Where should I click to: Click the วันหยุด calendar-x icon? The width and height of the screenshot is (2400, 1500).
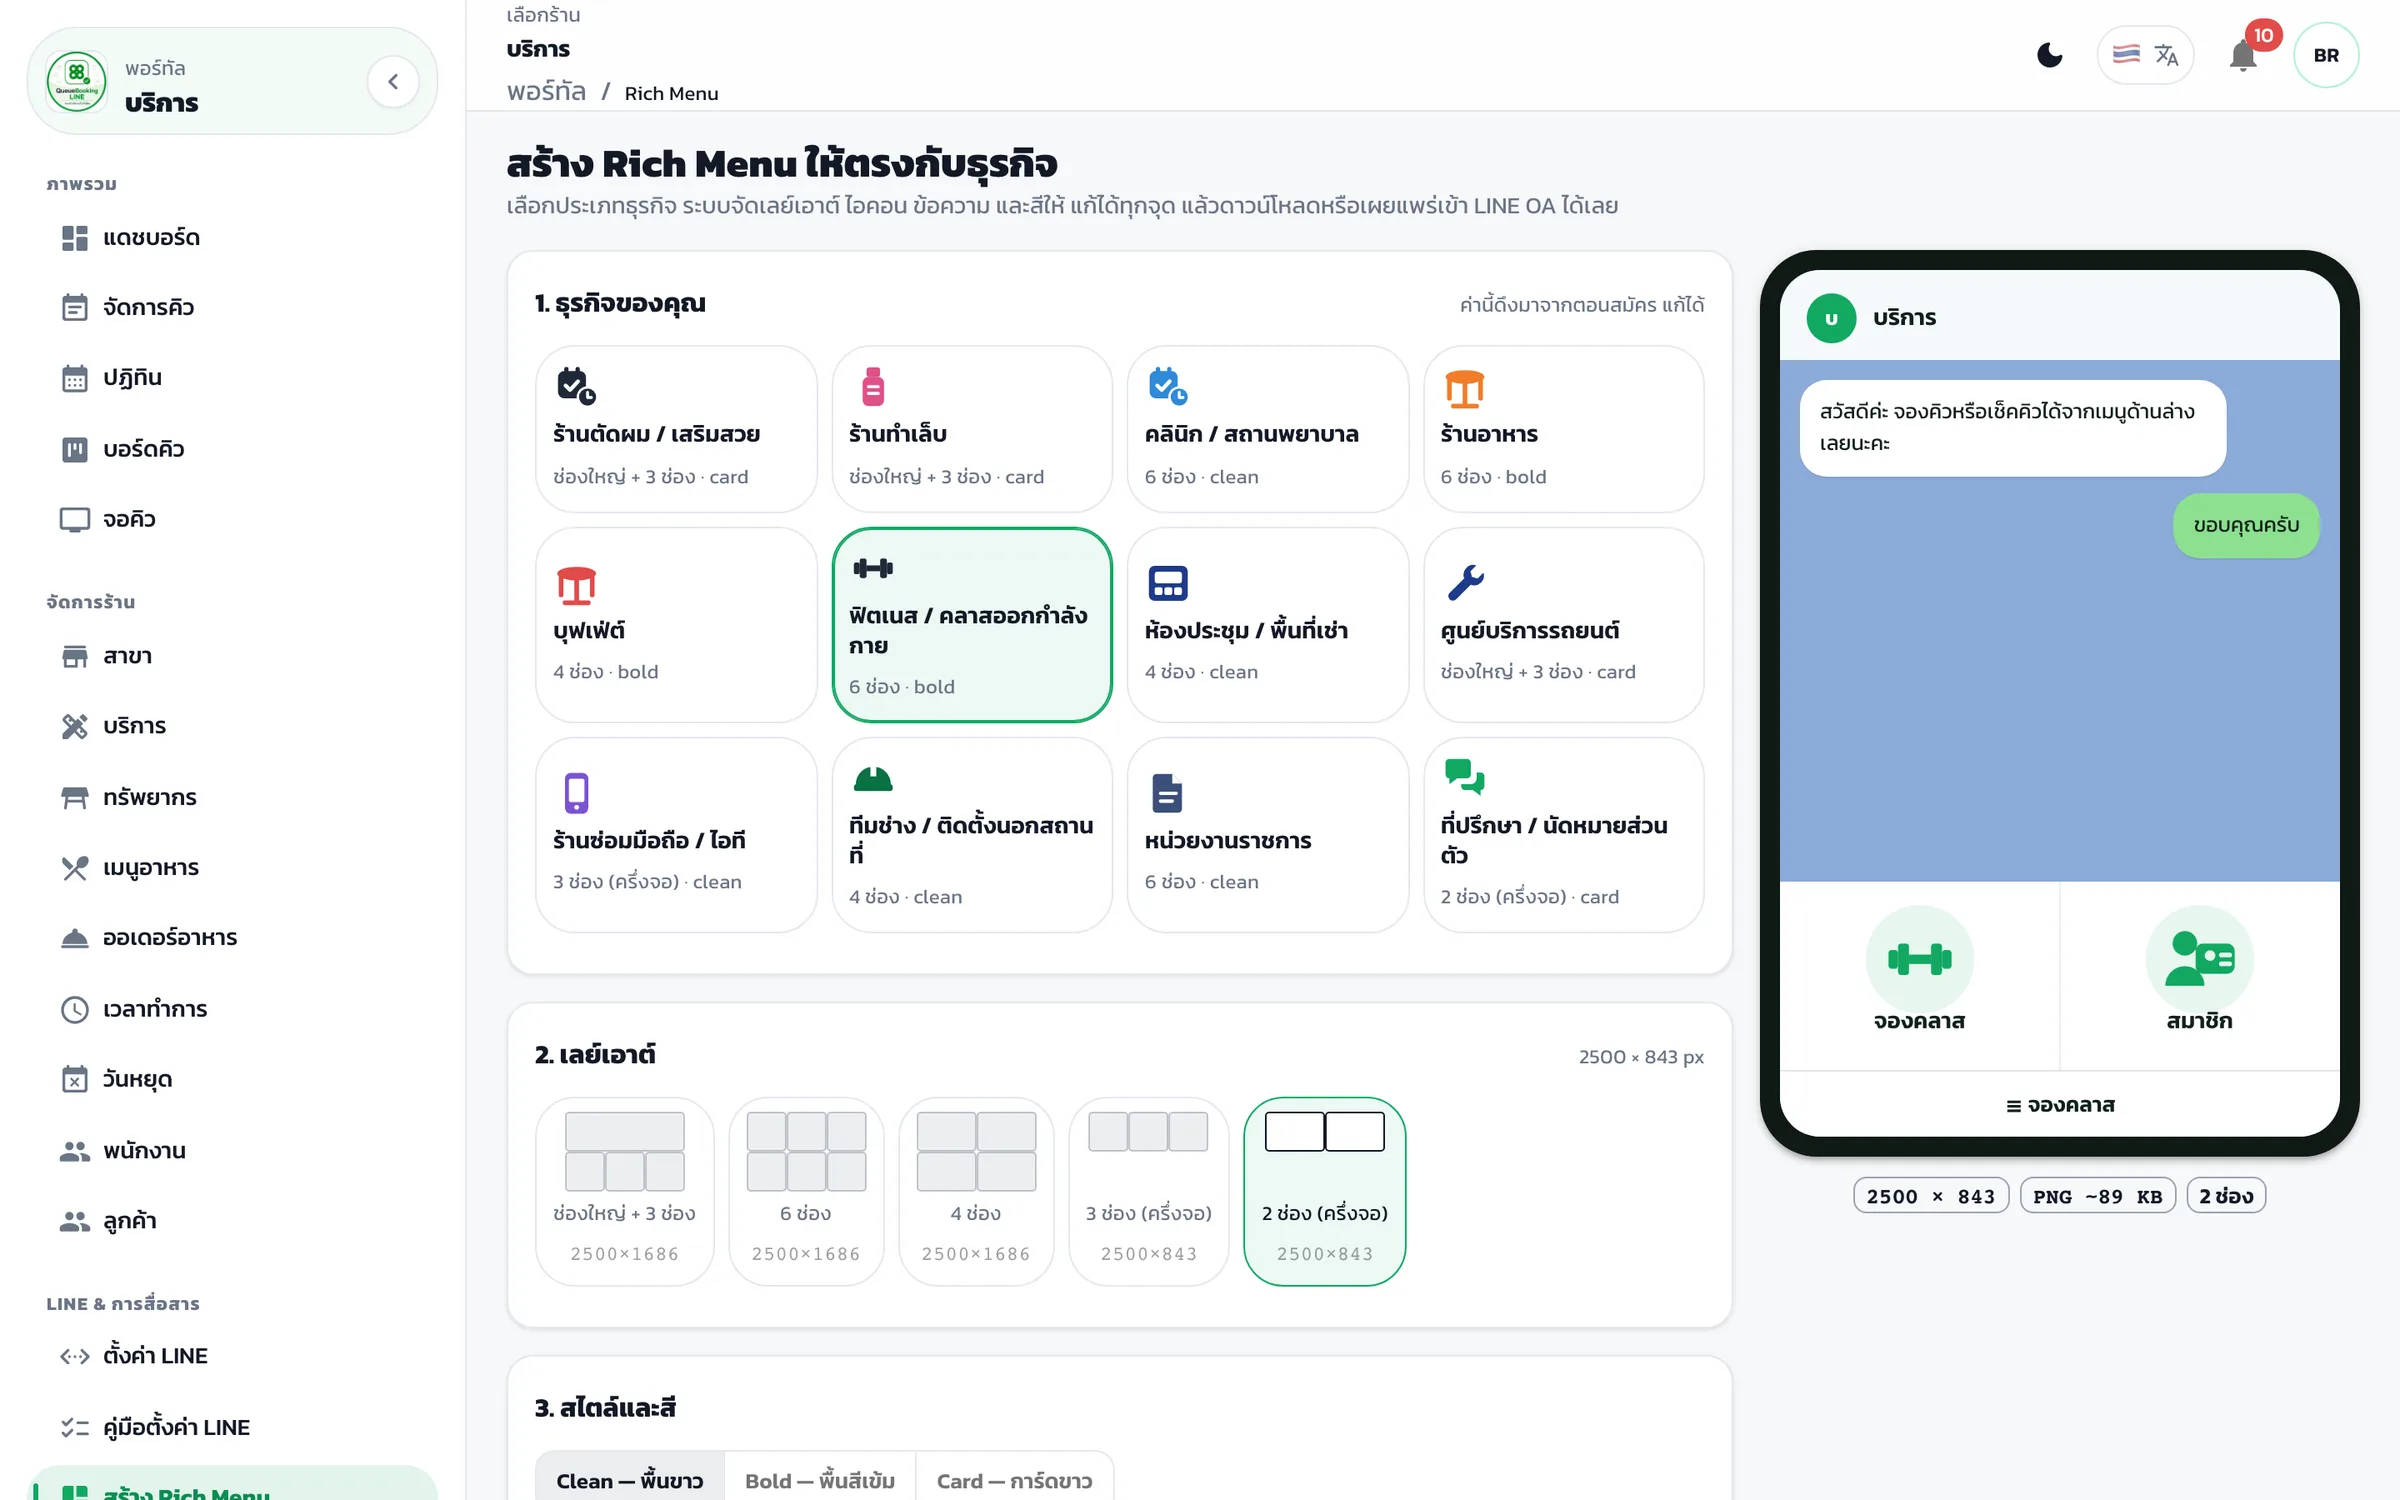tap(75, 1080)
